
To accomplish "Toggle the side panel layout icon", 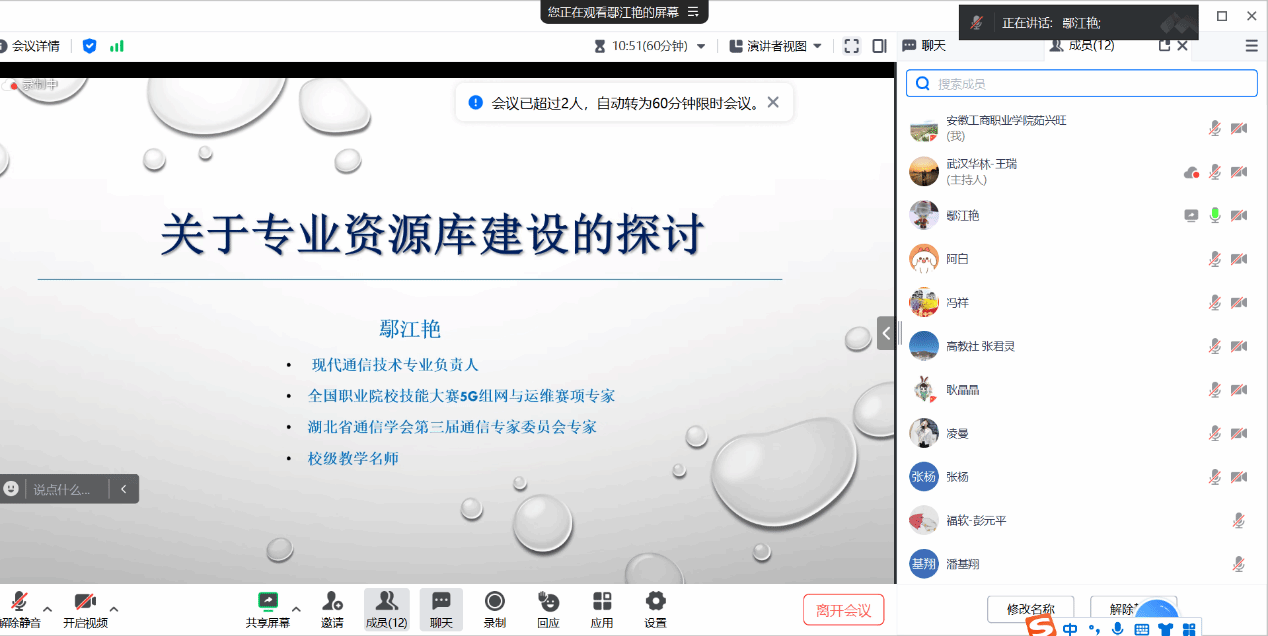I will click(x=879, y=46).
